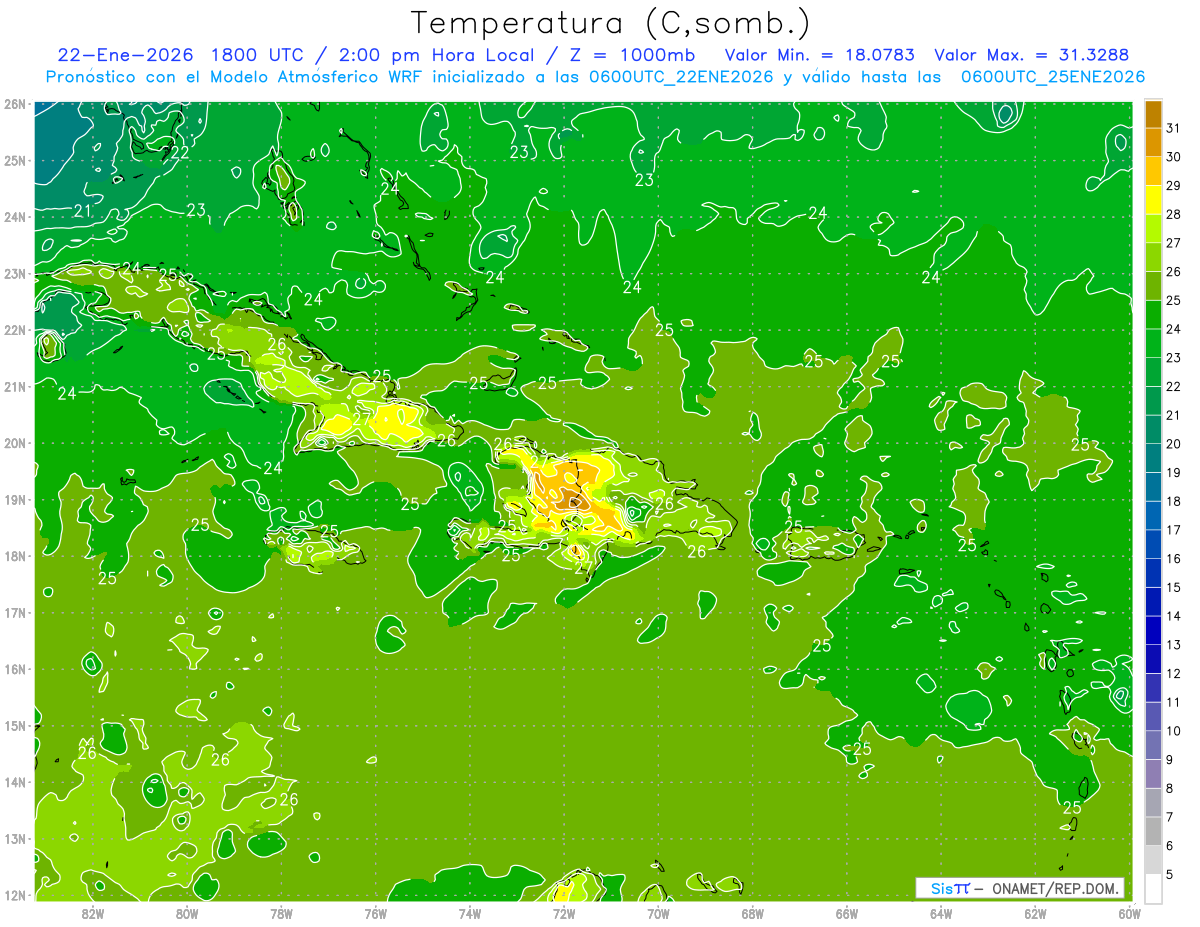Select the '22-Ene-2026' date text

pyautogui.click(x=125, y=55)
